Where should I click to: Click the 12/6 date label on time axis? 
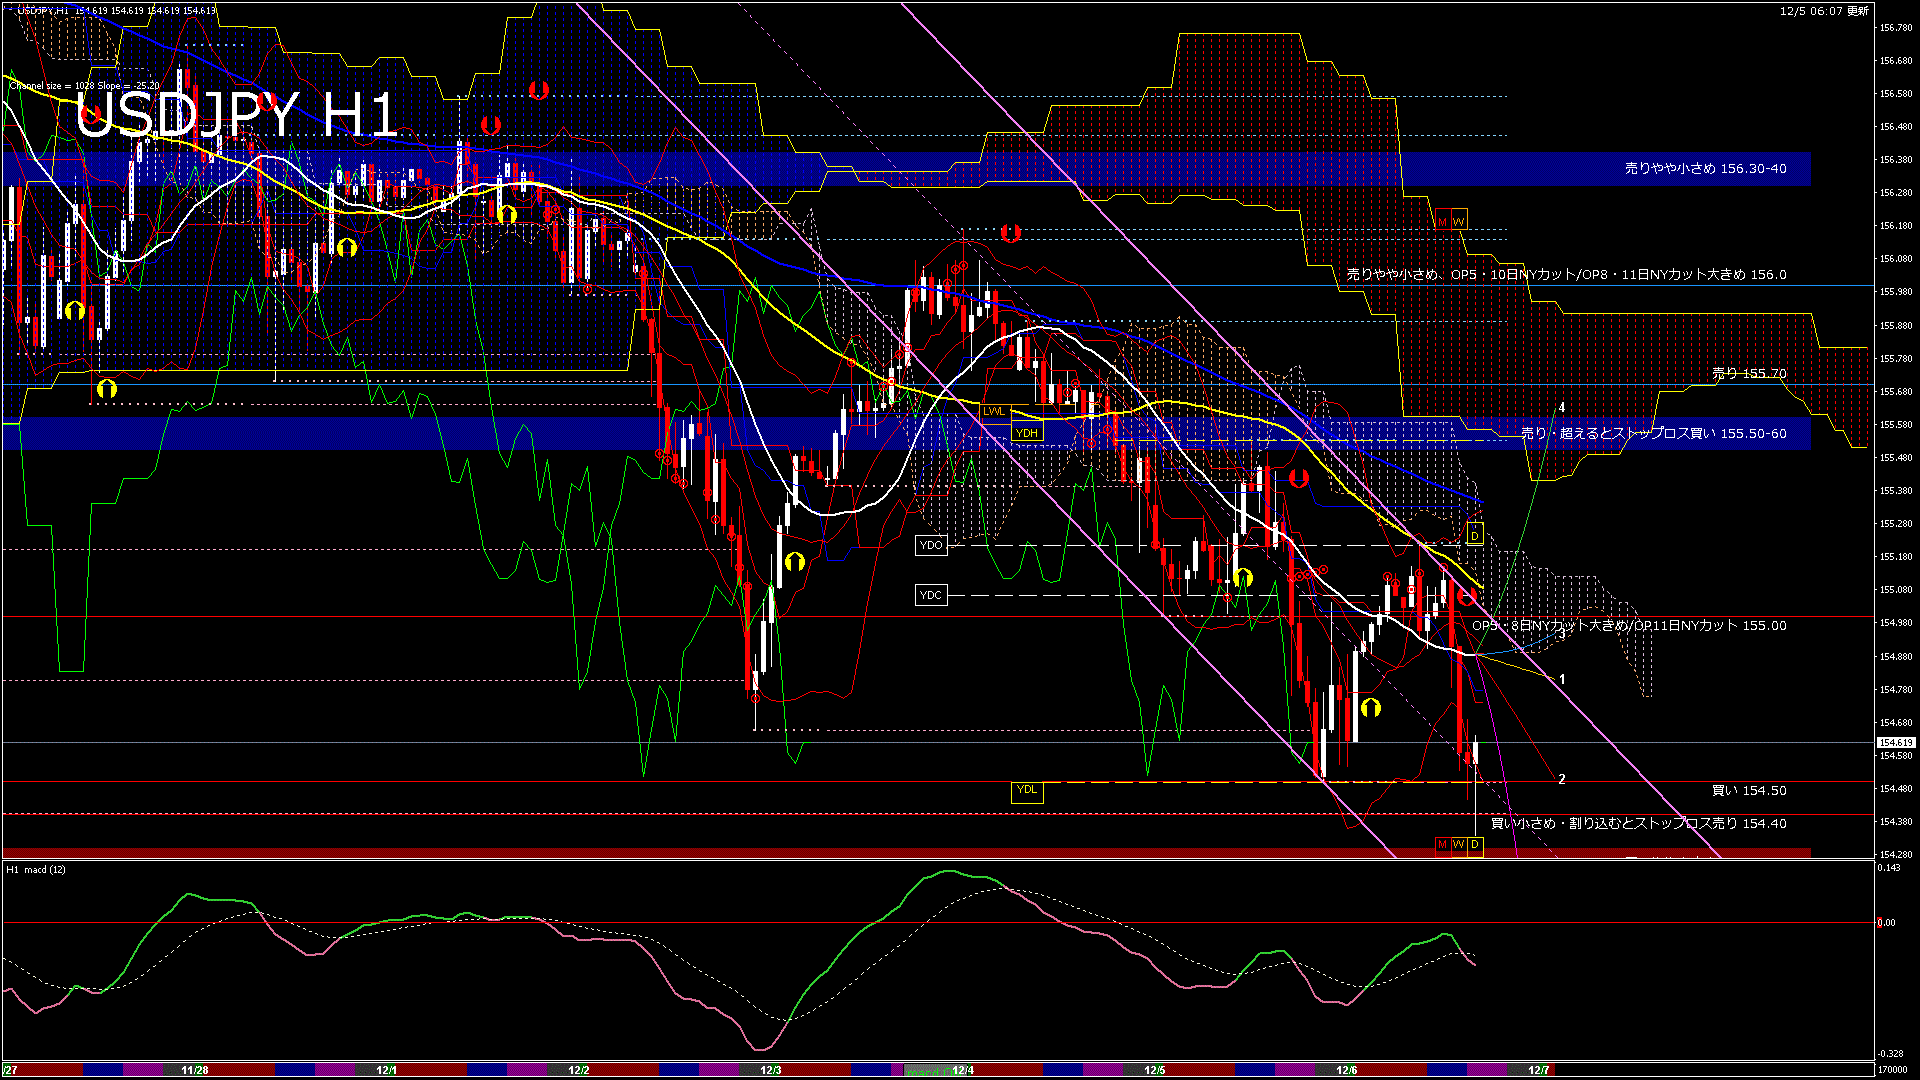pyautogui.click(x=1346, y=1070)
